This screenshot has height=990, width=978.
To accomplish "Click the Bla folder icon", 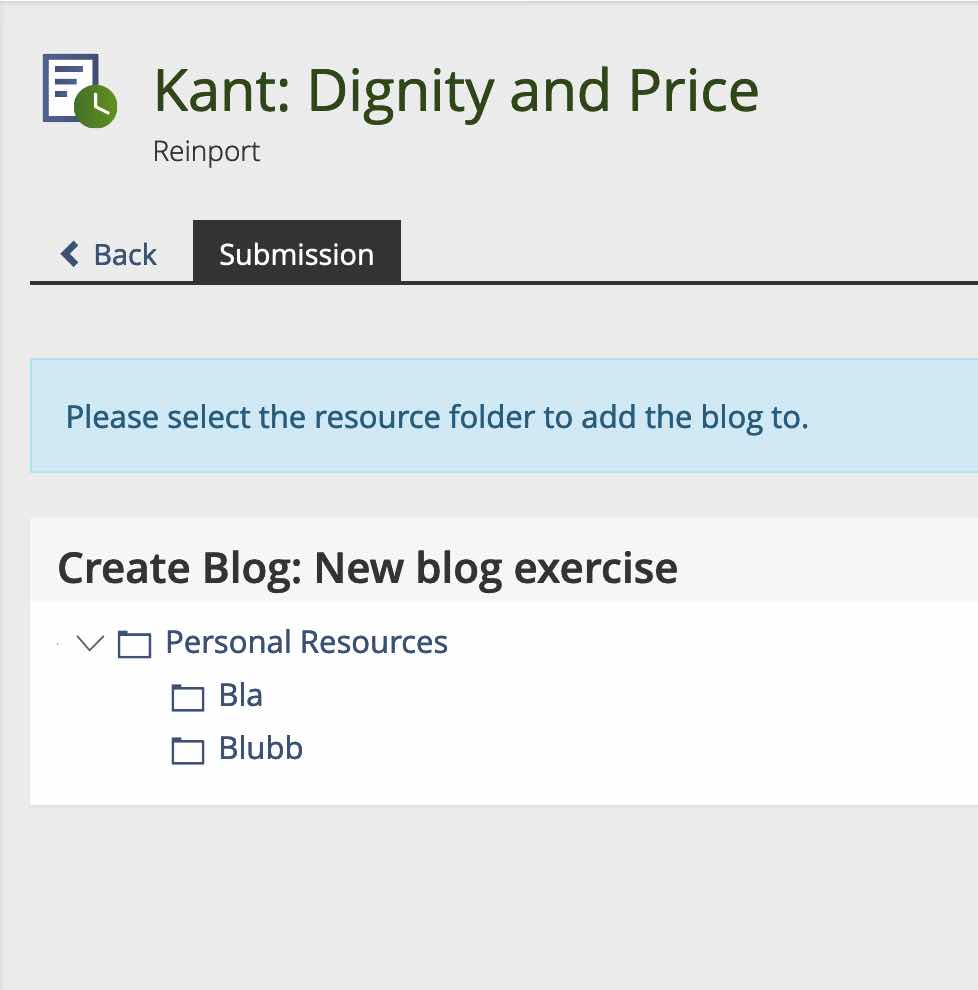I will click(188, 697).
